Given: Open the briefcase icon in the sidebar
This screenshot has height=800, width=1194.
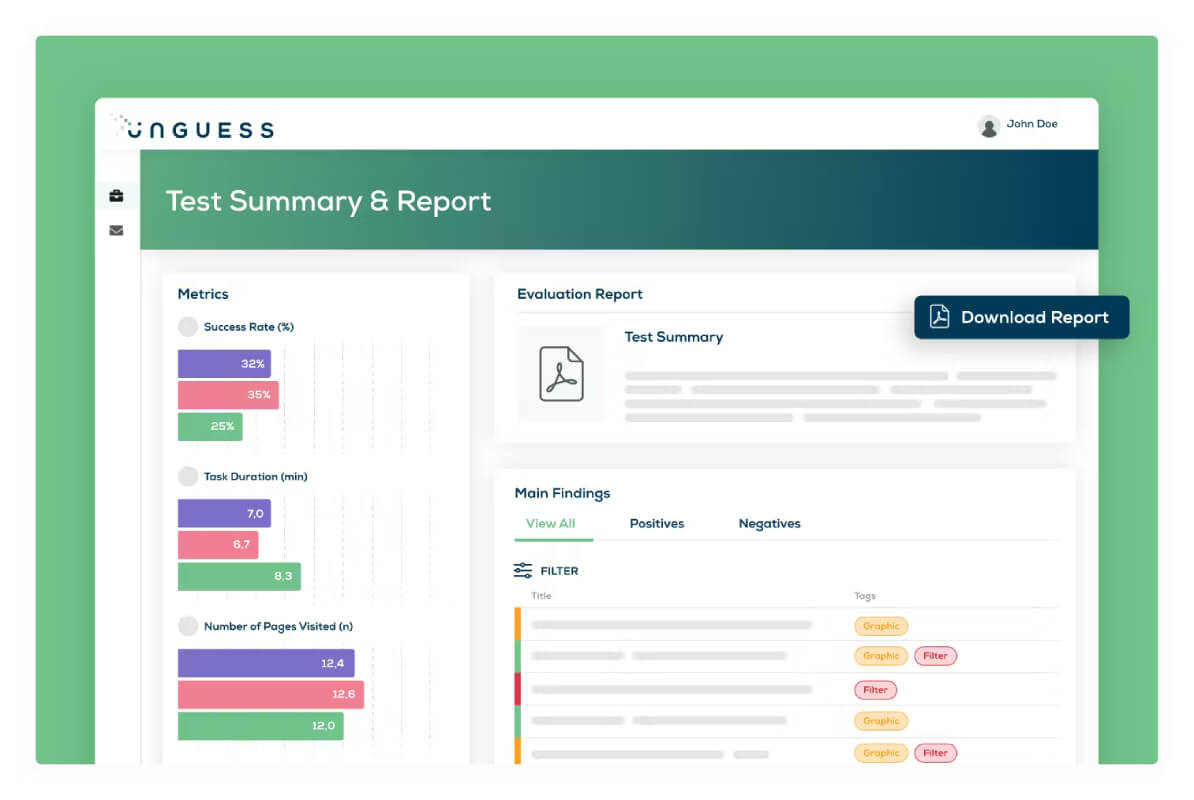Looking at the screenshot, I should pyautogui.click(x=116, y=196).
